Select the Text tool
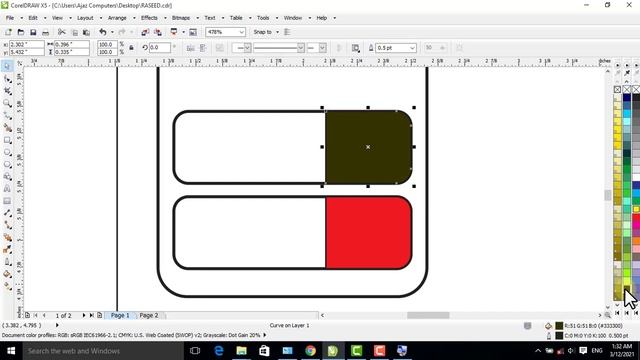The image size is (640, 360). point(7,189)
